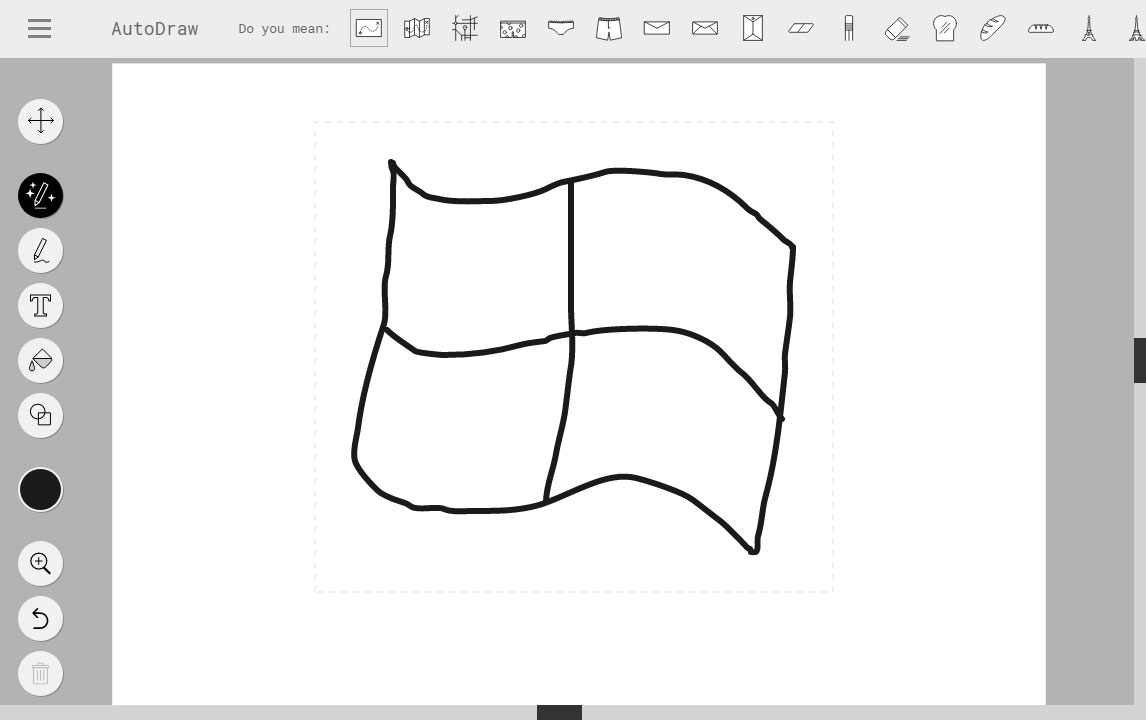Choose the eraser suggestion
Screen dimensions: 1146x720
point(897,29)
